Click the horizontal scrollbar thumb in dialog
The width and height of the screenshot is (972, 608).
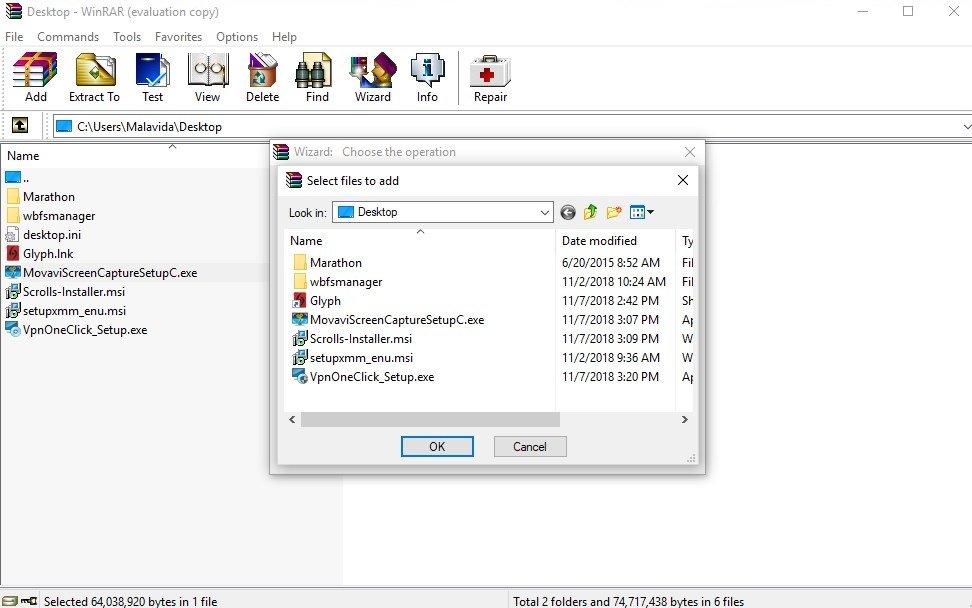pos(430,420)
